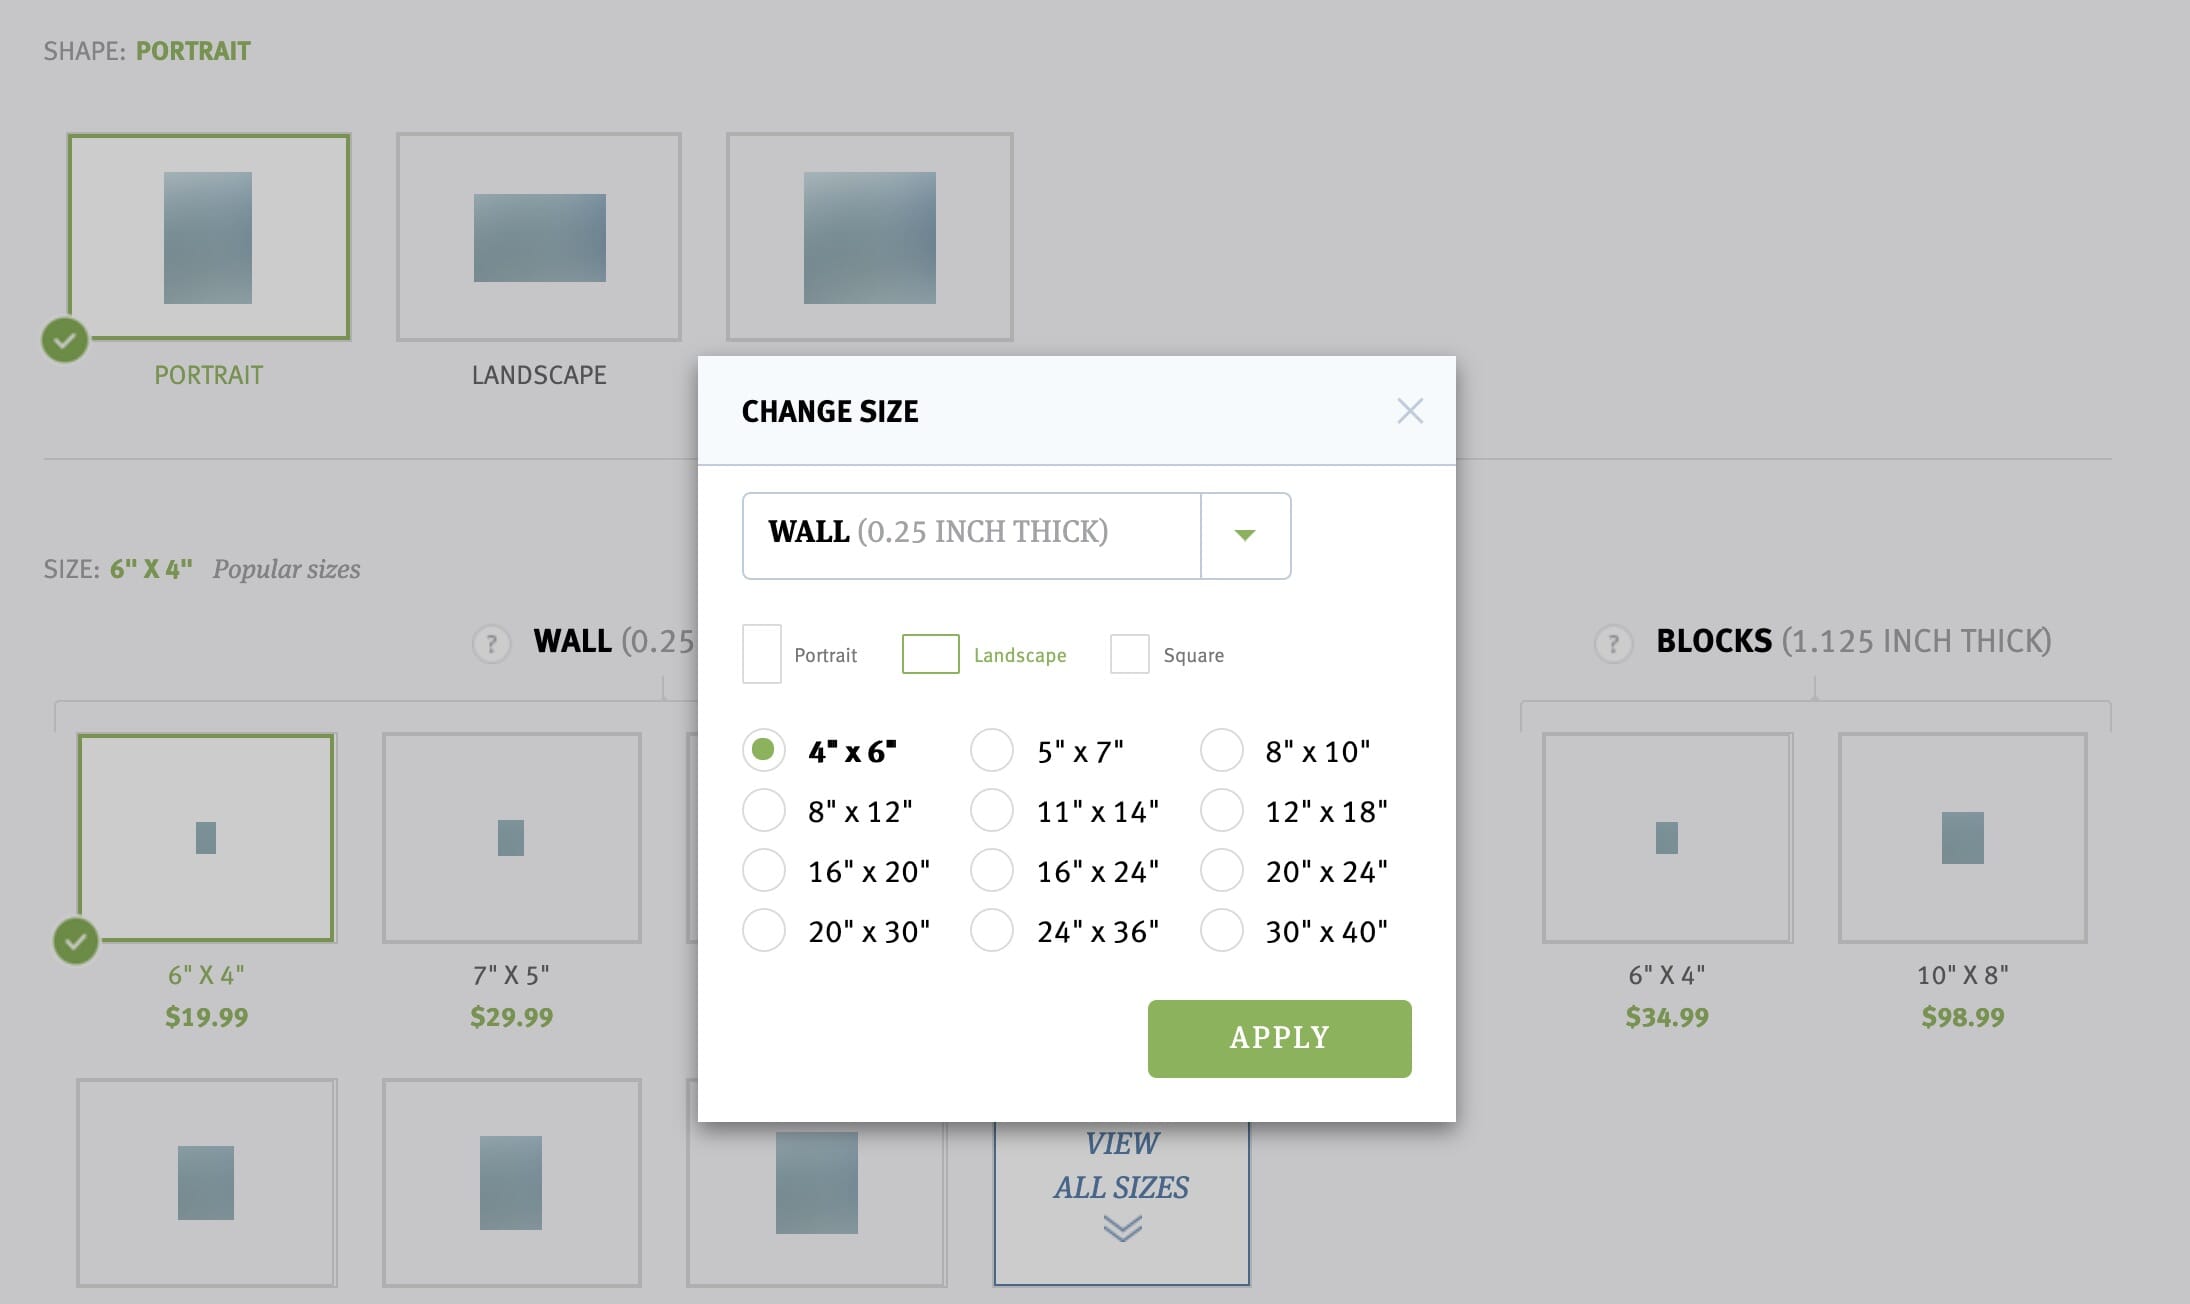Click the Apply button

(x=1280, y=1038)
